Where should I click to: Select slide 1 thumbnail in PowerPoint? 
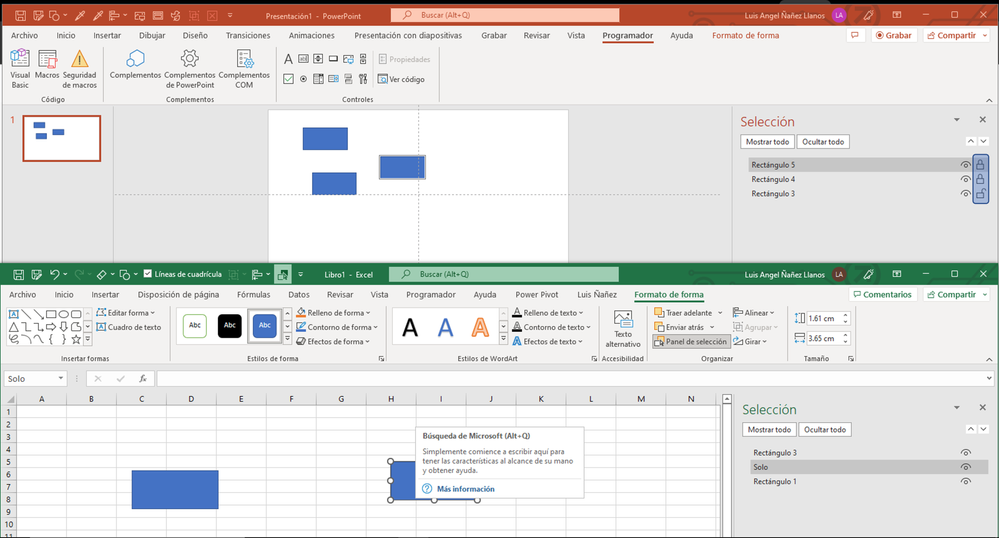point(62,138)
